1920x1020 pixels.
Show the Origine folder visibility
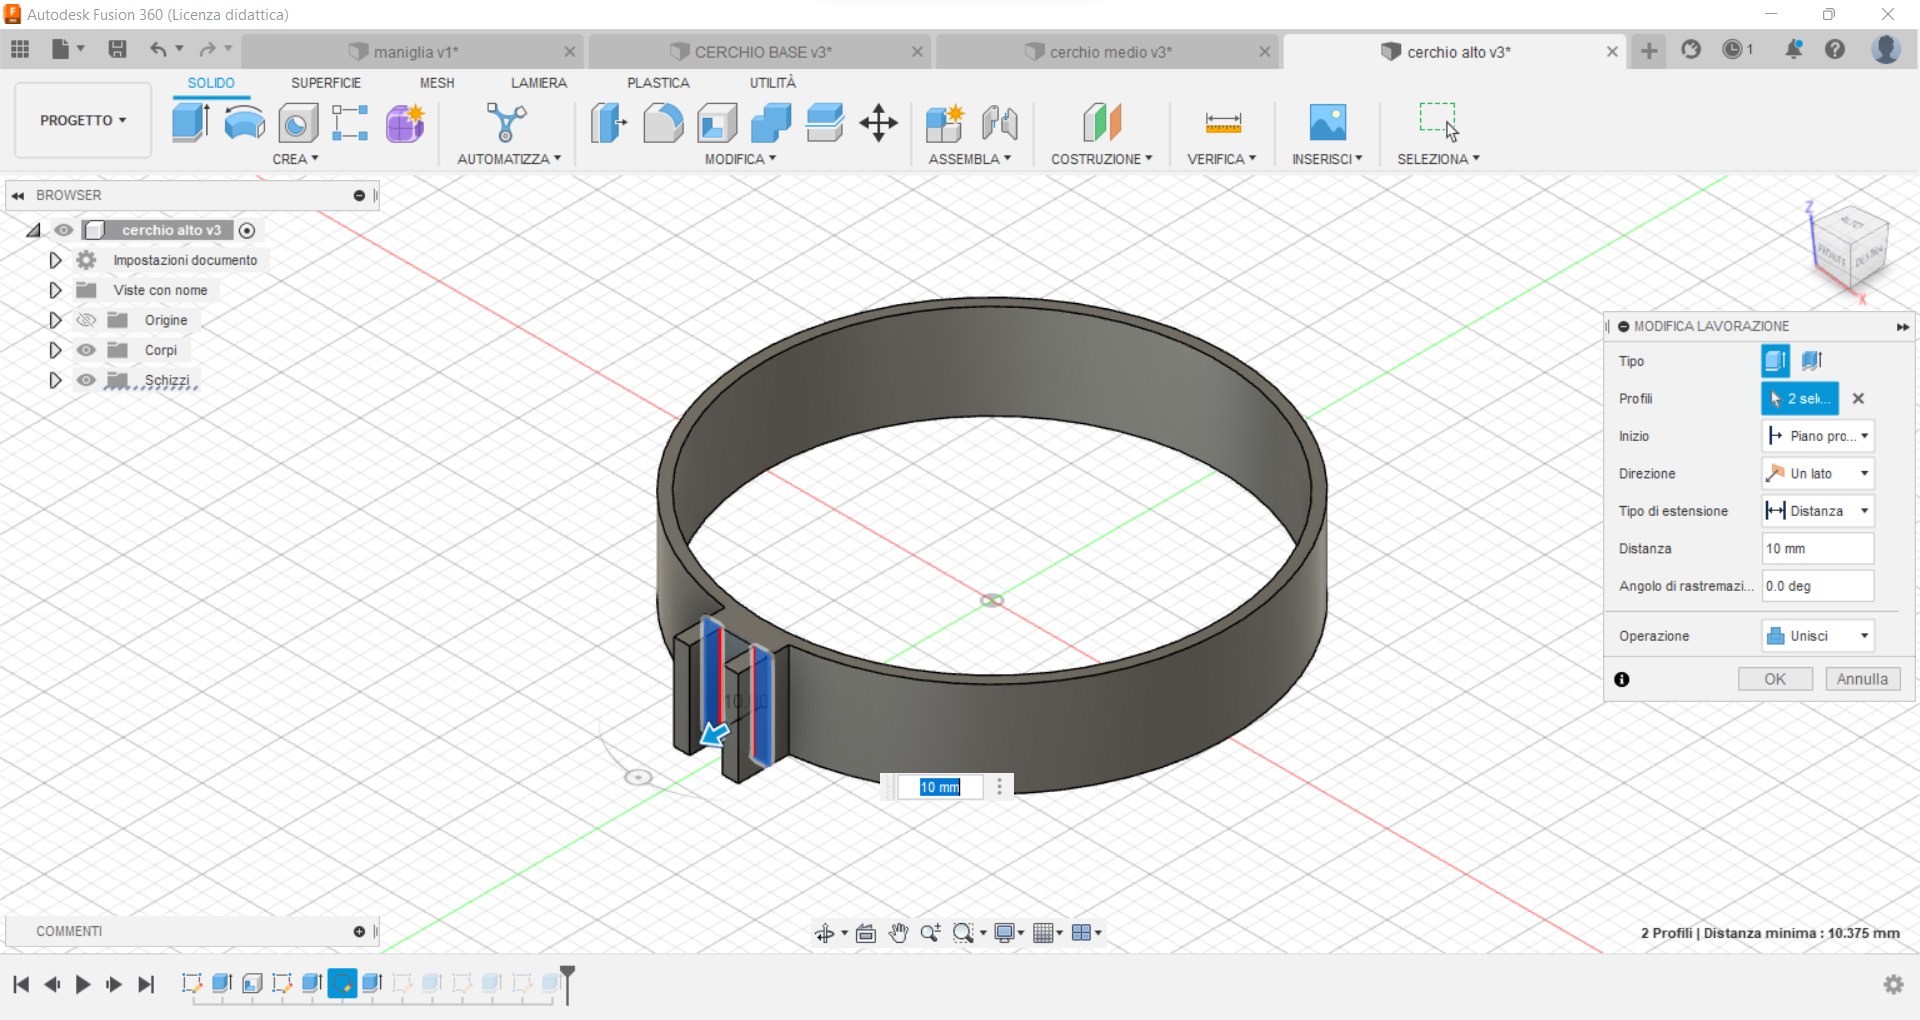(x=86, y=320)
